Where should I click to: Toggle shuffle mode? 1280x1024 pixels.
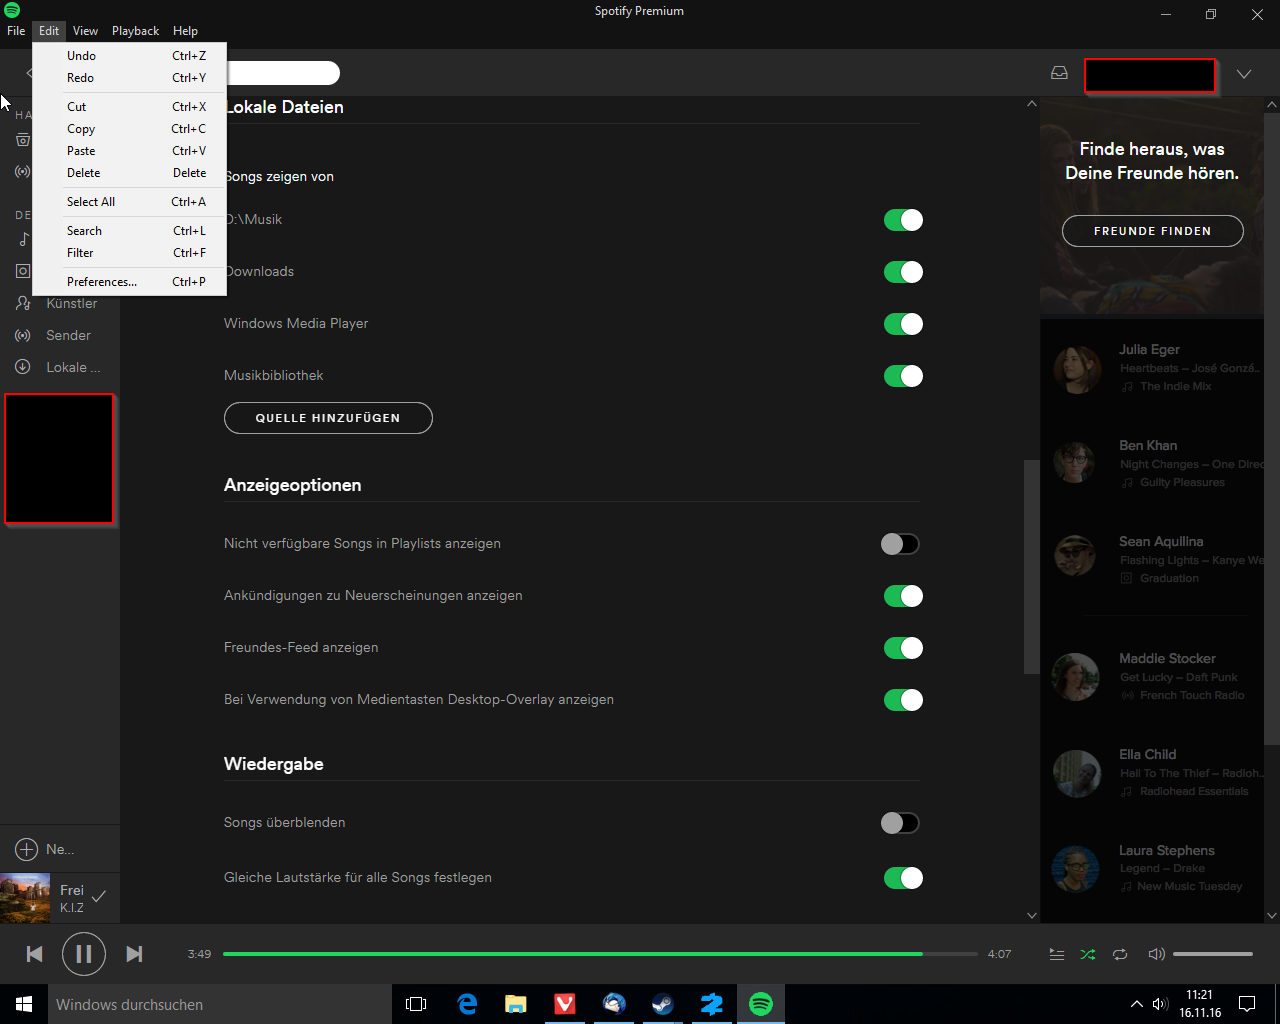pos(1088,954)
